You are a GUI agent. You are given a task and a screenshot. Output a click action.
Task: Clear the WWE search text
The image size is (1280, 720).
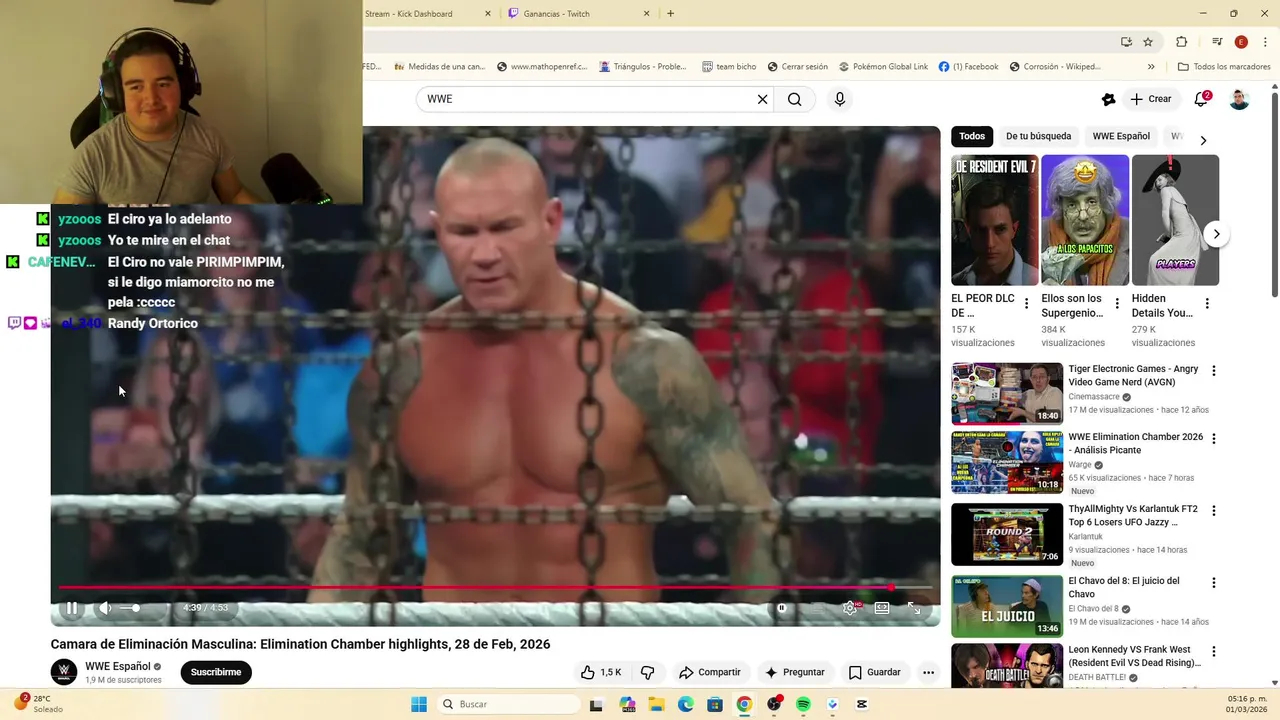pyautogui.click(x=762, y=99)
